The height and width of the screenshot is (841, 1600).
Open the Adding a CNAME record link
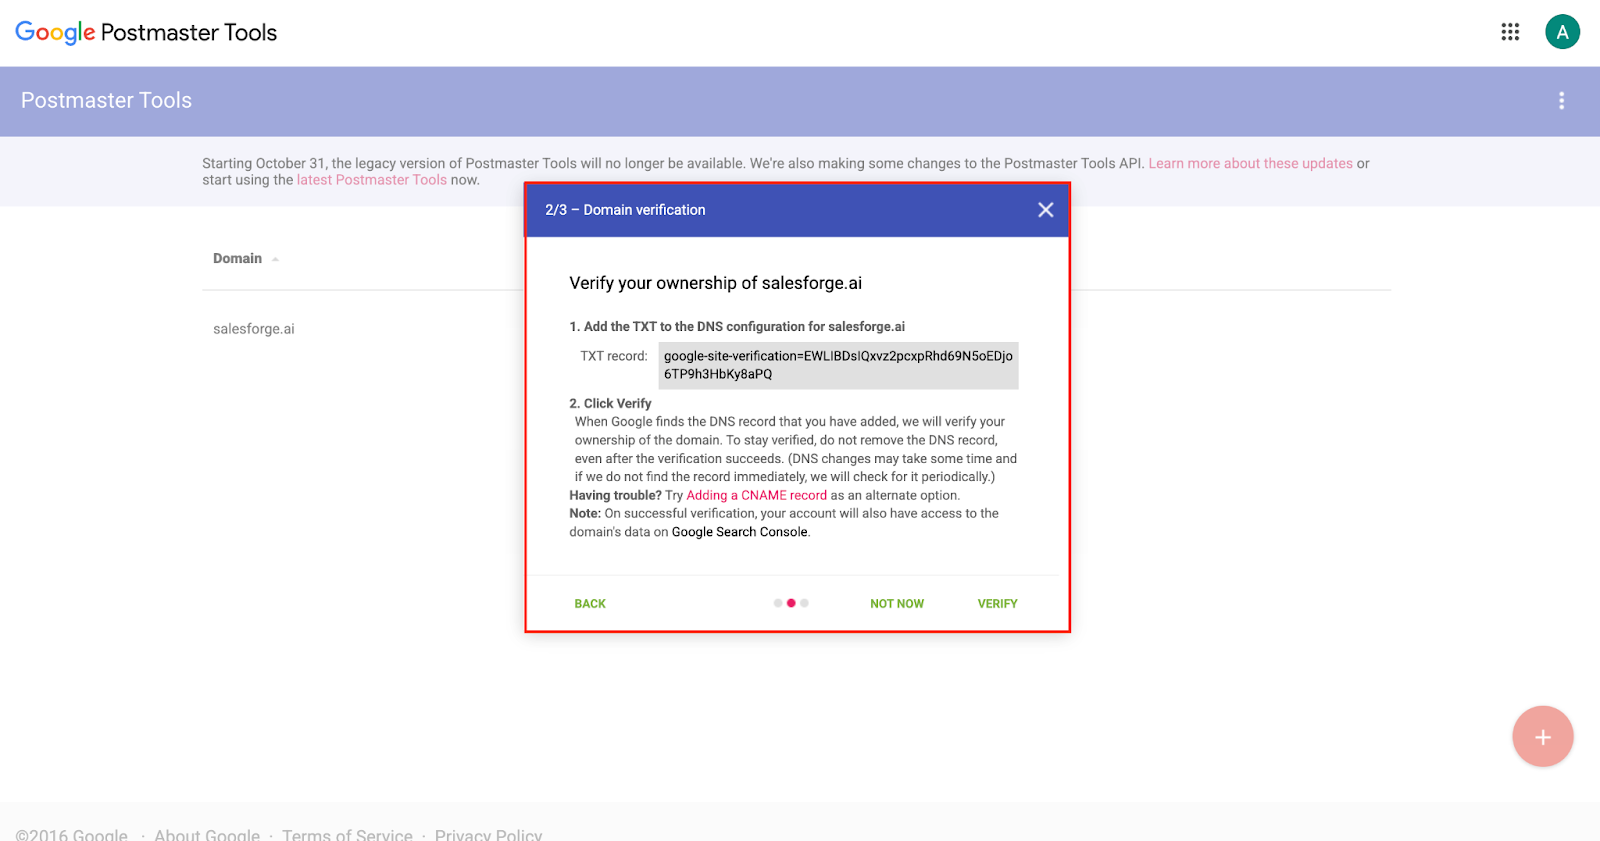(757, 496)
